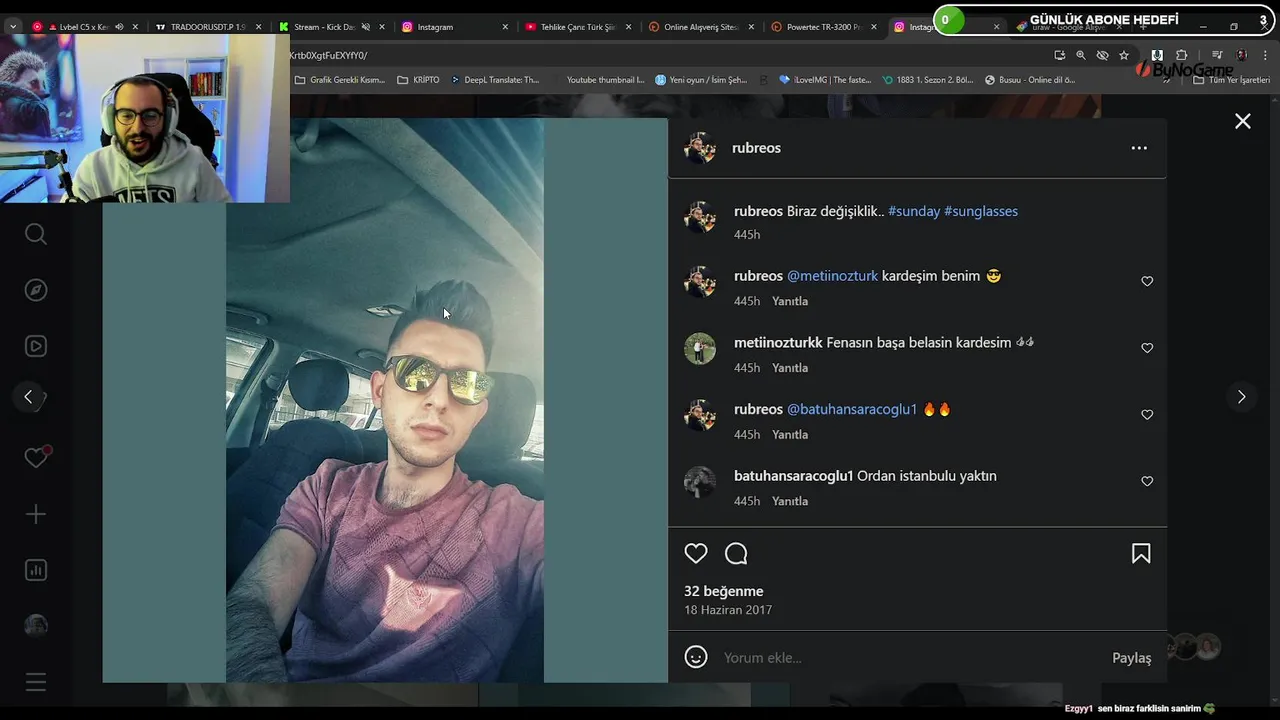This screenshot has width=1280, height=720.
Task: Open the '32 beğenme' likes list
Action: pos(724,591)
